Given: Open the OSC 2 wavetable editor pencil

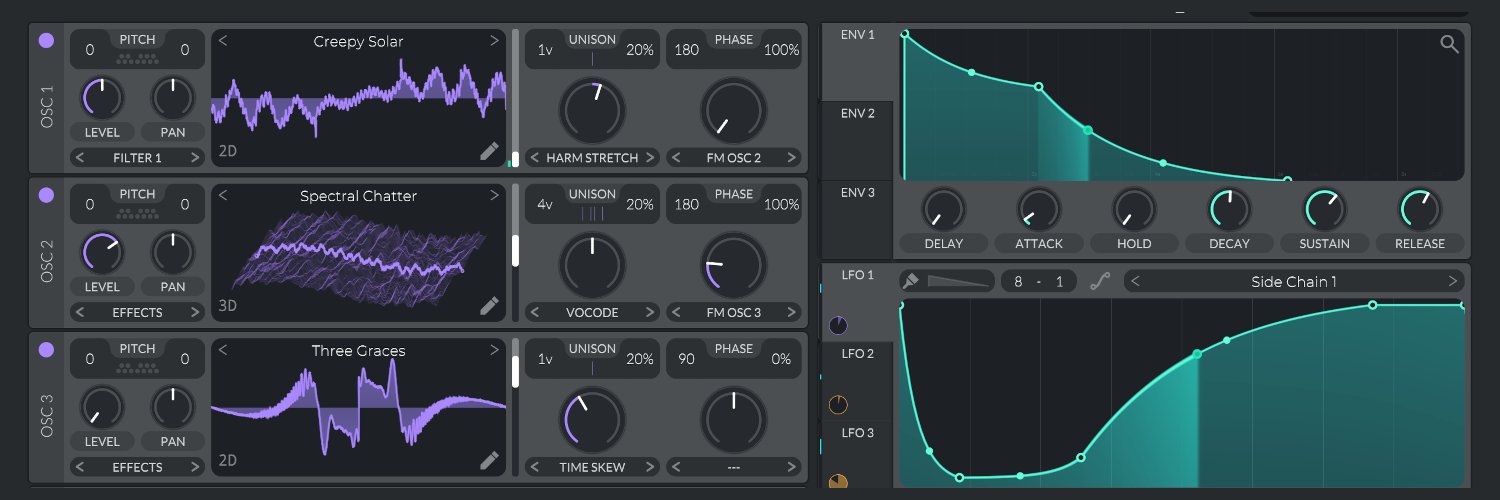Looking at the screenshot, I should (x=488, y=306).
